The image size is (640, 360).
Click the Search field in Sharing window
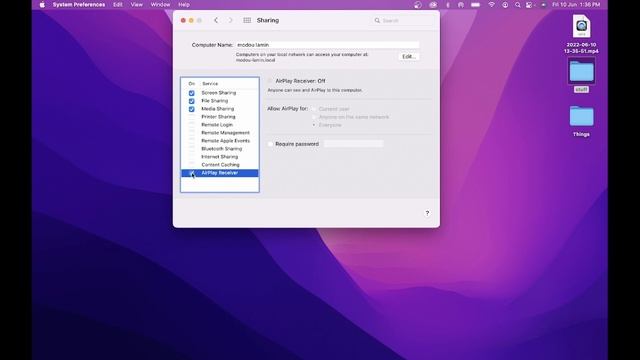click(402, 20)
